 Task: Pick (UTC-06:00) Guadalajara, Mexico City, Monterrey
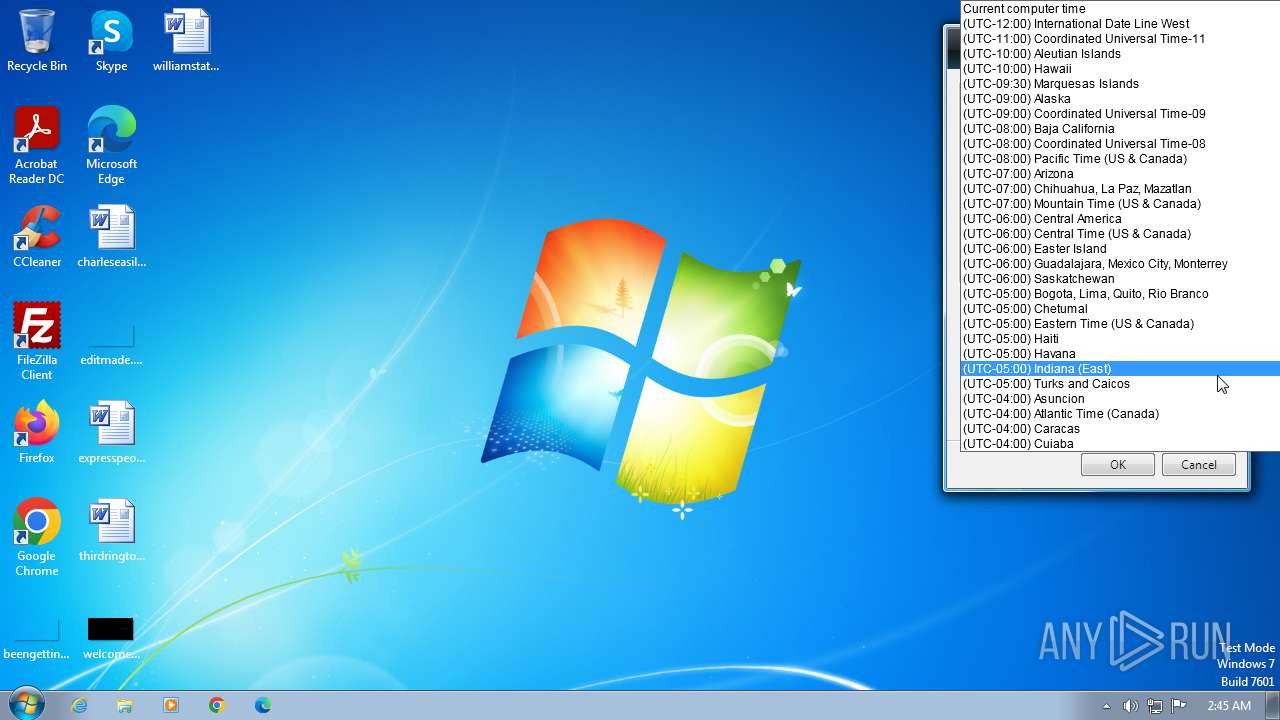pyautogui.click(x=1121, y=264)
